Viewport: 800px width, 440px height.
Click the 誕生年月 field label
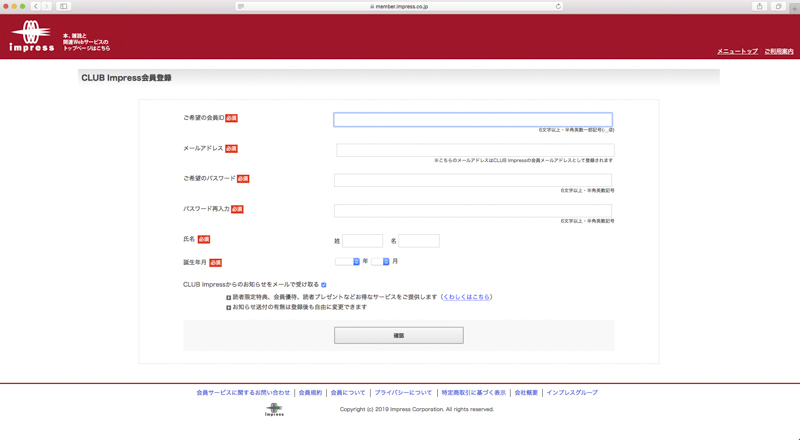click(x=195, y=262)
